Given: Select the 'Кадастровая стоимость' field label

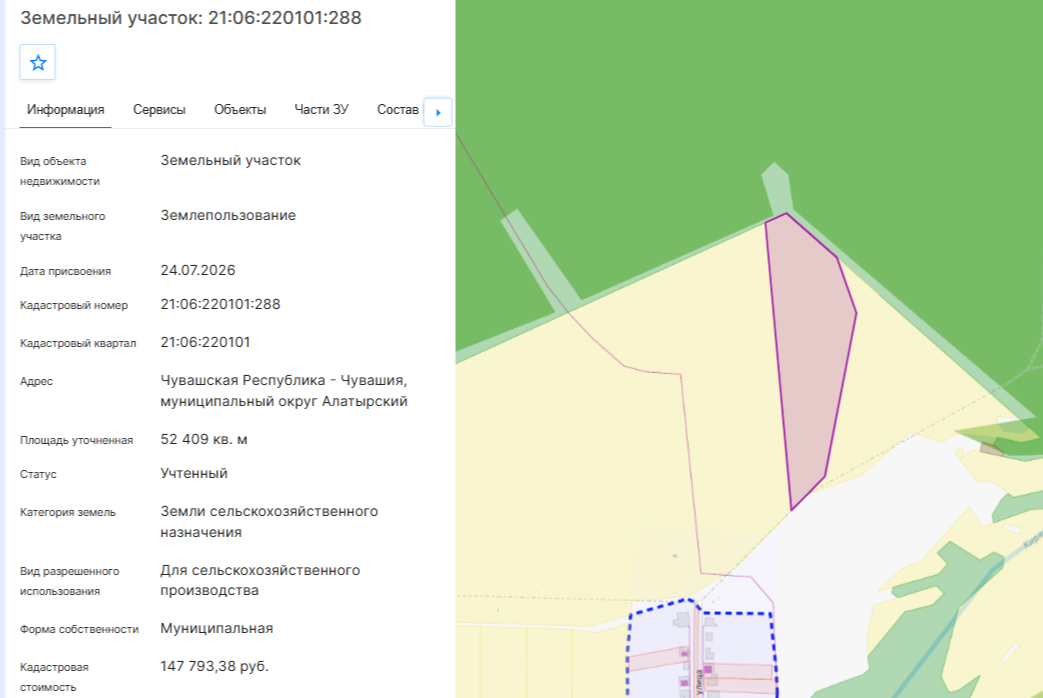Looking at the screenshot, I should pos(54,677).
